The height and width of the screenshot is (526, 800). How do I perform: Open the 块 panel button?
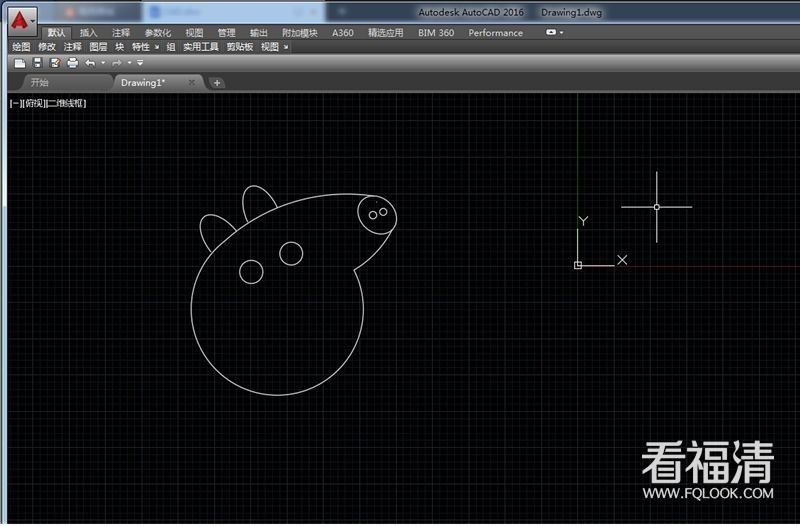[119, 47]
